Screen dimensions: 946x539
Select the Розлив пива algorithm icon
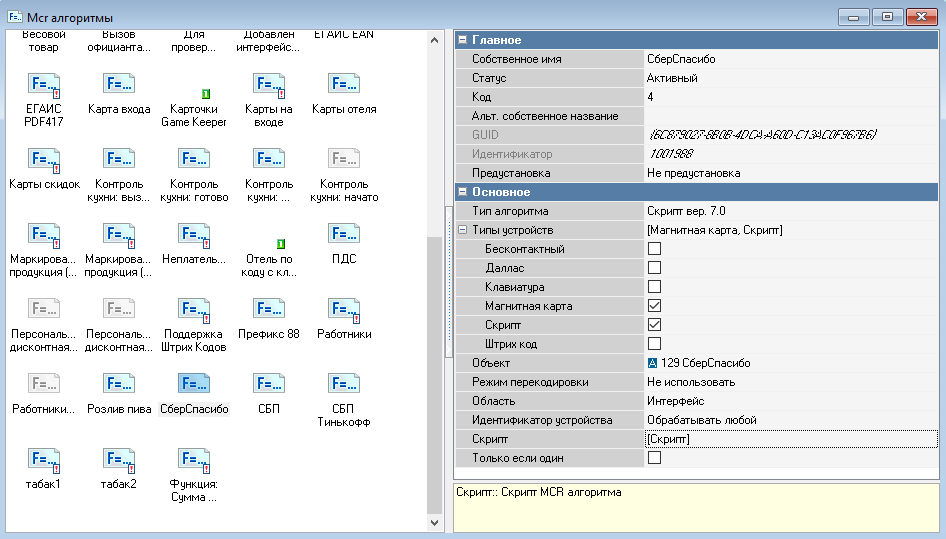119,384
